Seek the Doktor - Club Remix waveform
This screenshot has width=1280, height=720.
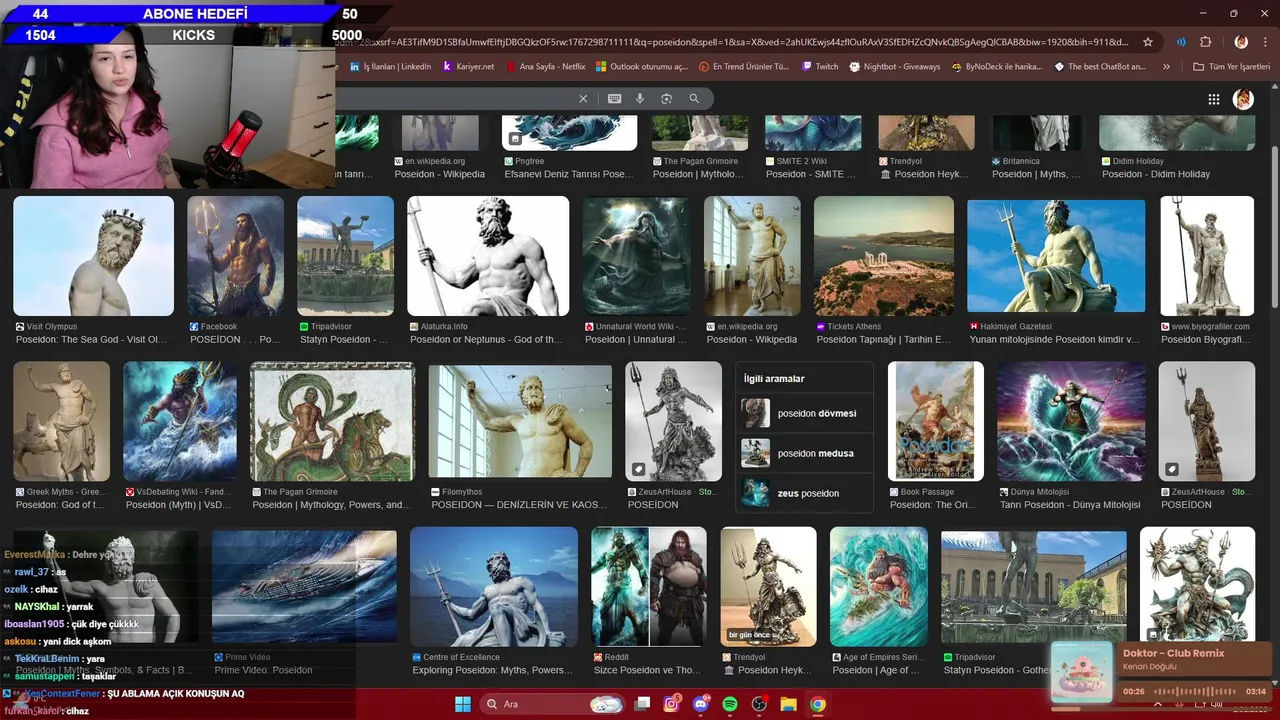point(1193,691)
